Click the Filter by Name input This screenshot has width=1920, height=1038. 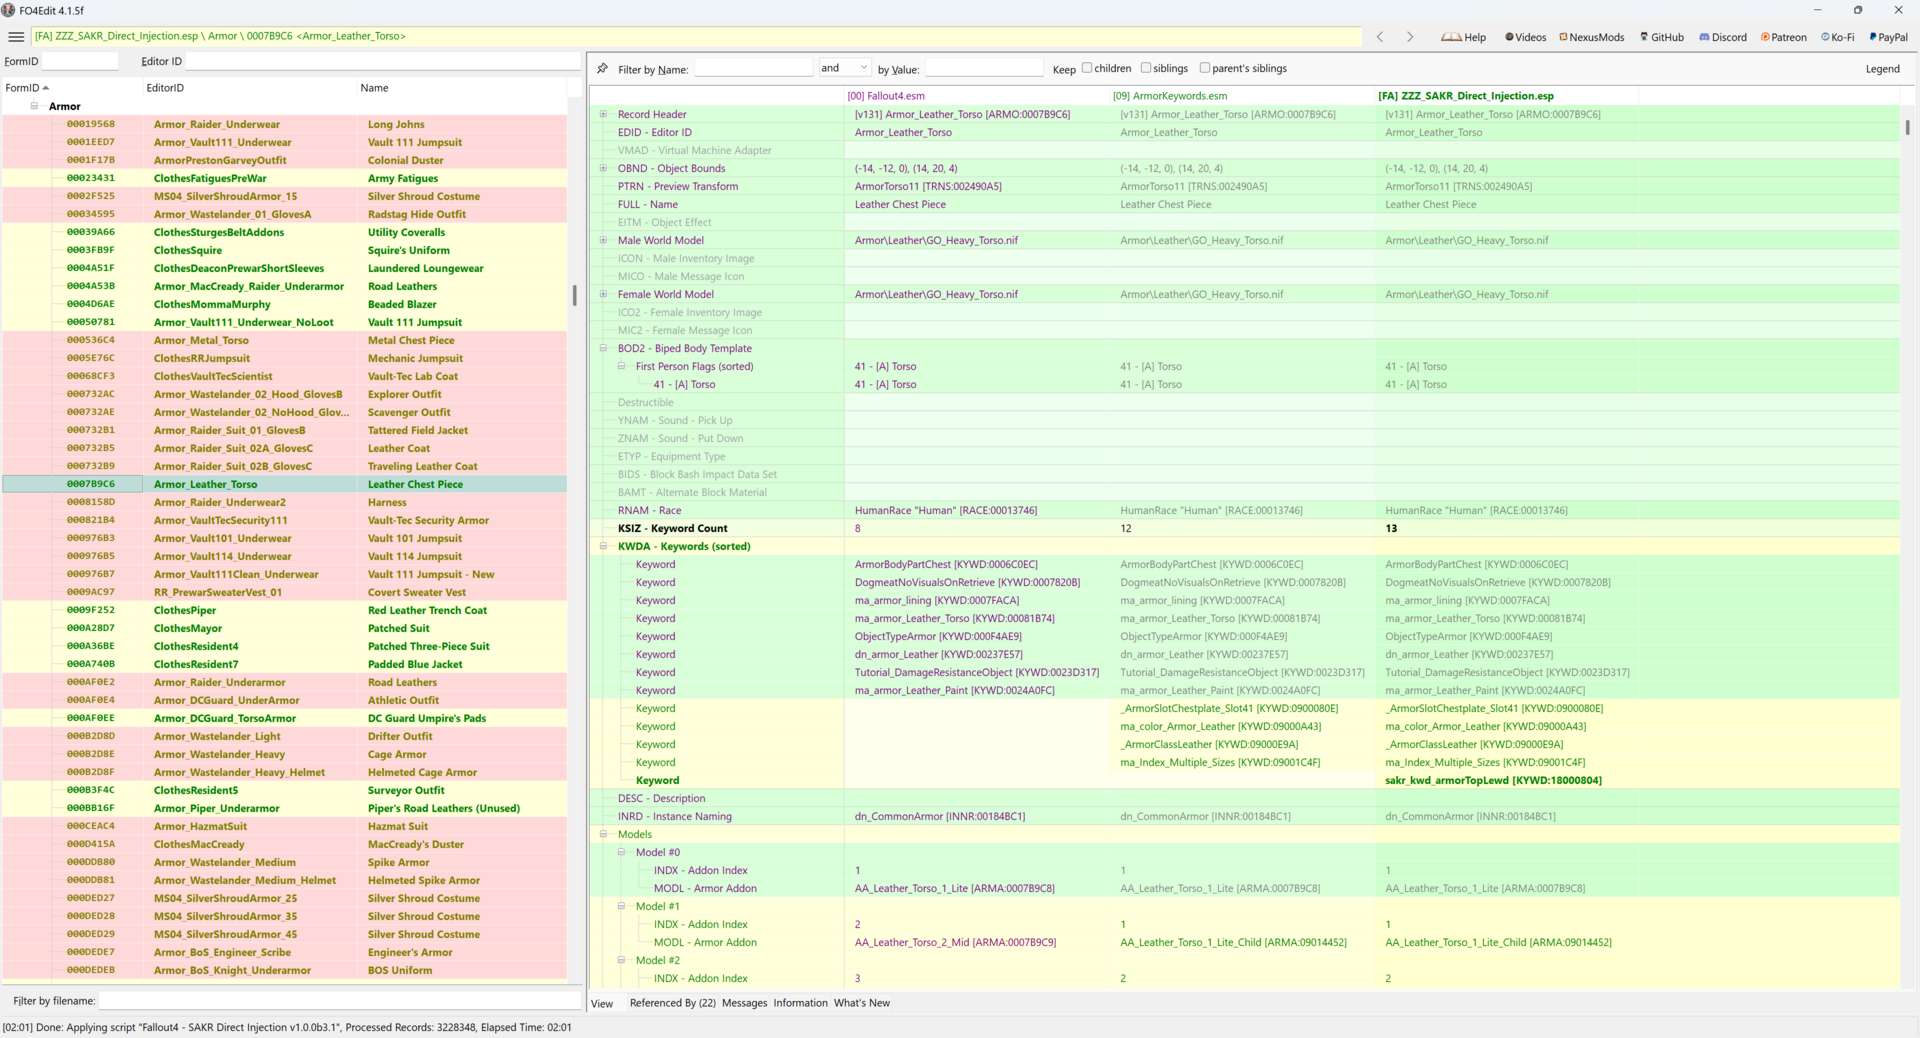pyautogui.click(x=753, y=68)
